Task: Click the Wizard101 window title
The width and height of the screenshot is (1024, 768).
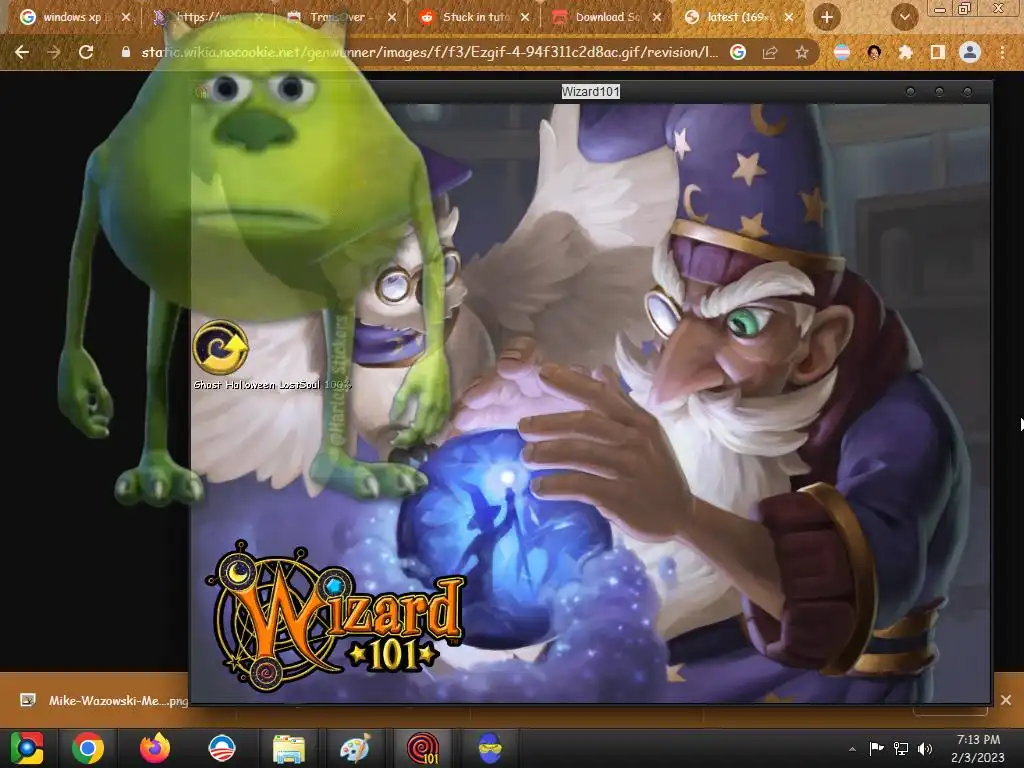Action: 590,91
